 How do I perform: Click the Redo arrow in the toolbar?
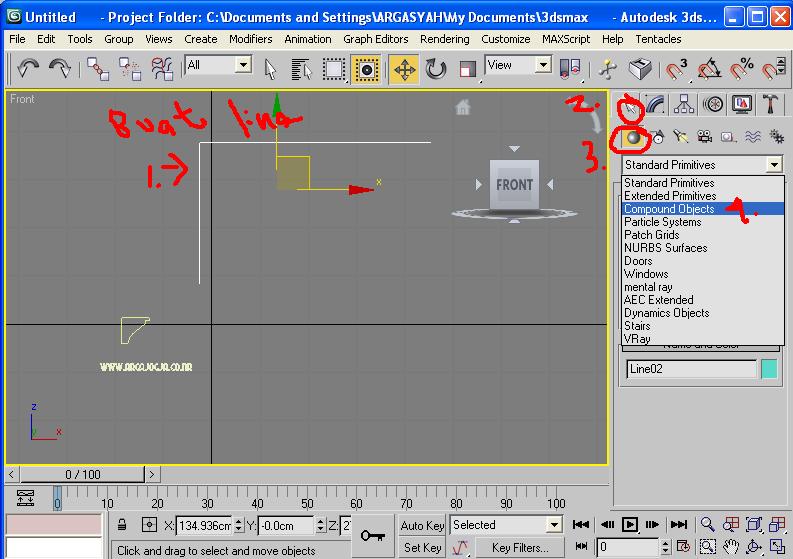pos(60,68)
